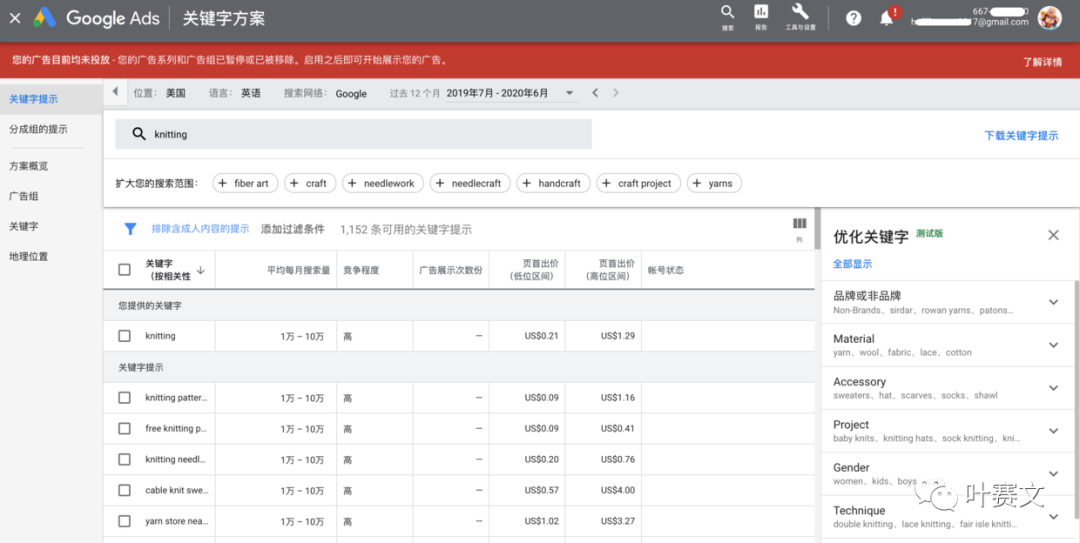Viewport: 1080px width, 543px height.
Task: Expand the Material category
Action: click(1053, 345)
